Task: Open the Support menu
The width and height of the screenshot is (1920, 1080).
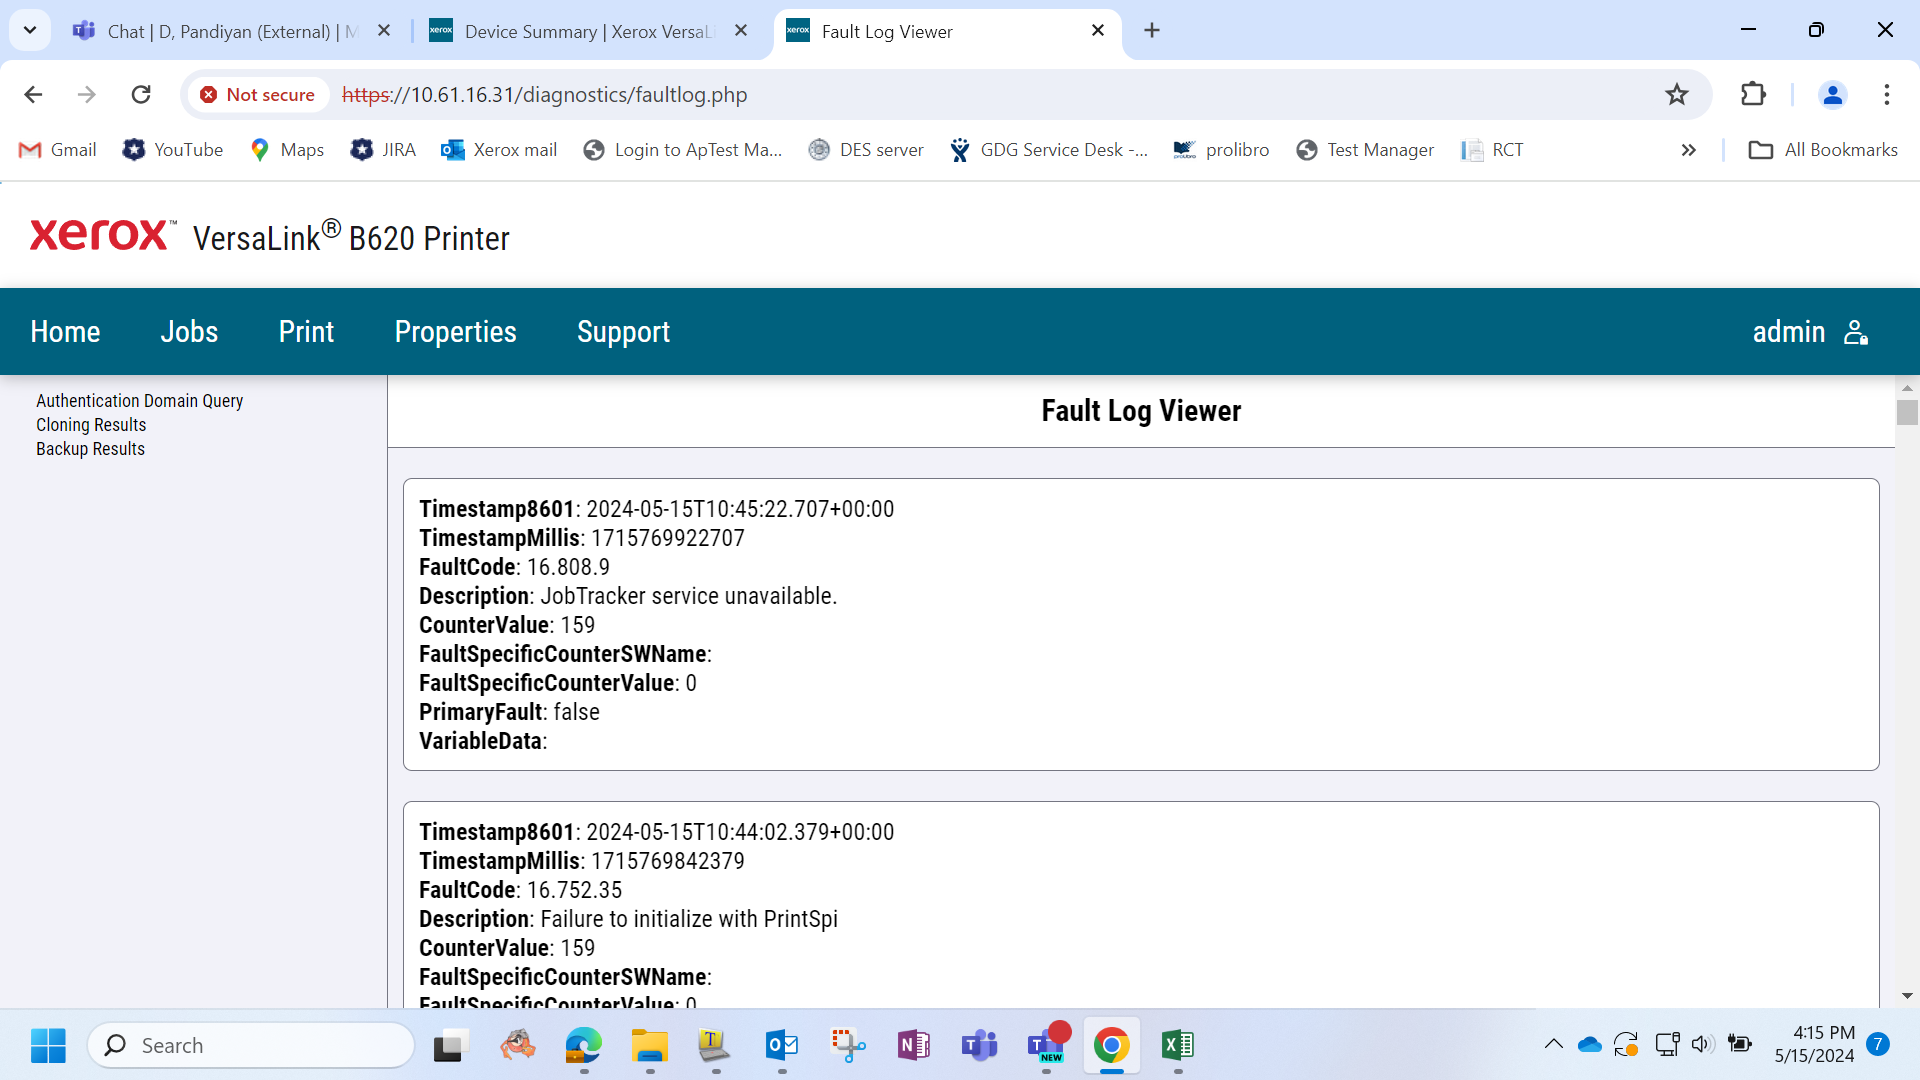Action: [x=623, y=332]
